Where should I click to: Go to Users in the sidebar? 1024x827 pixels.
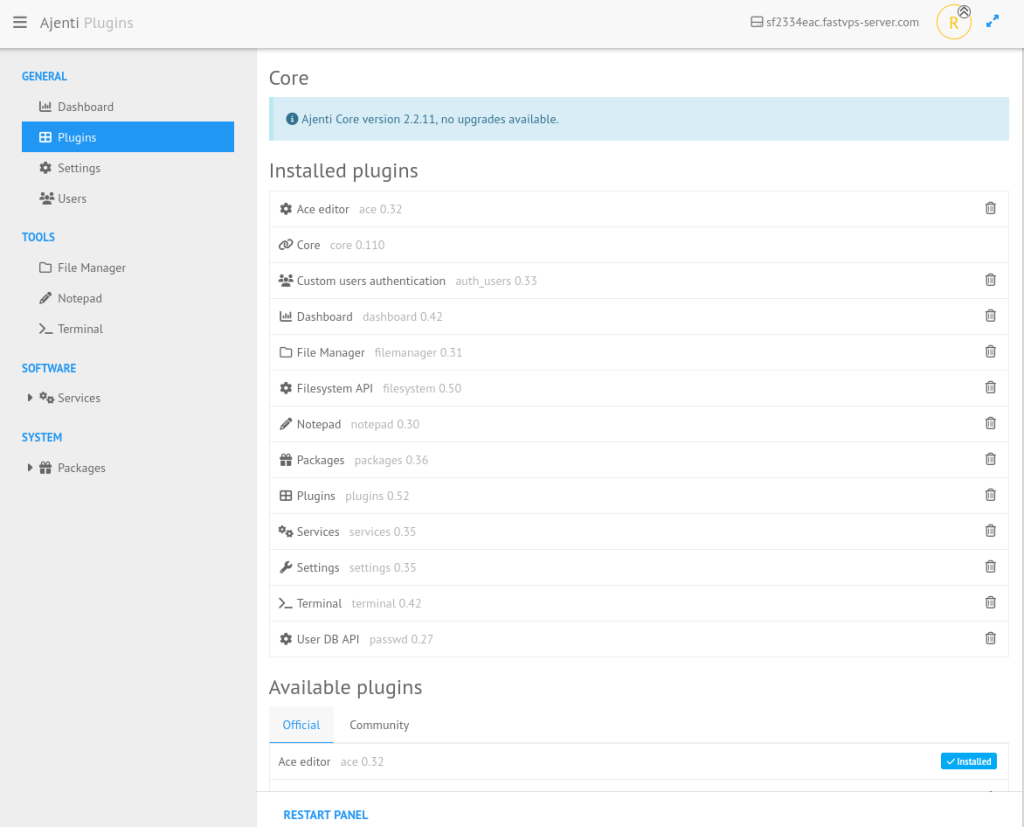click(x=72, y=199)
